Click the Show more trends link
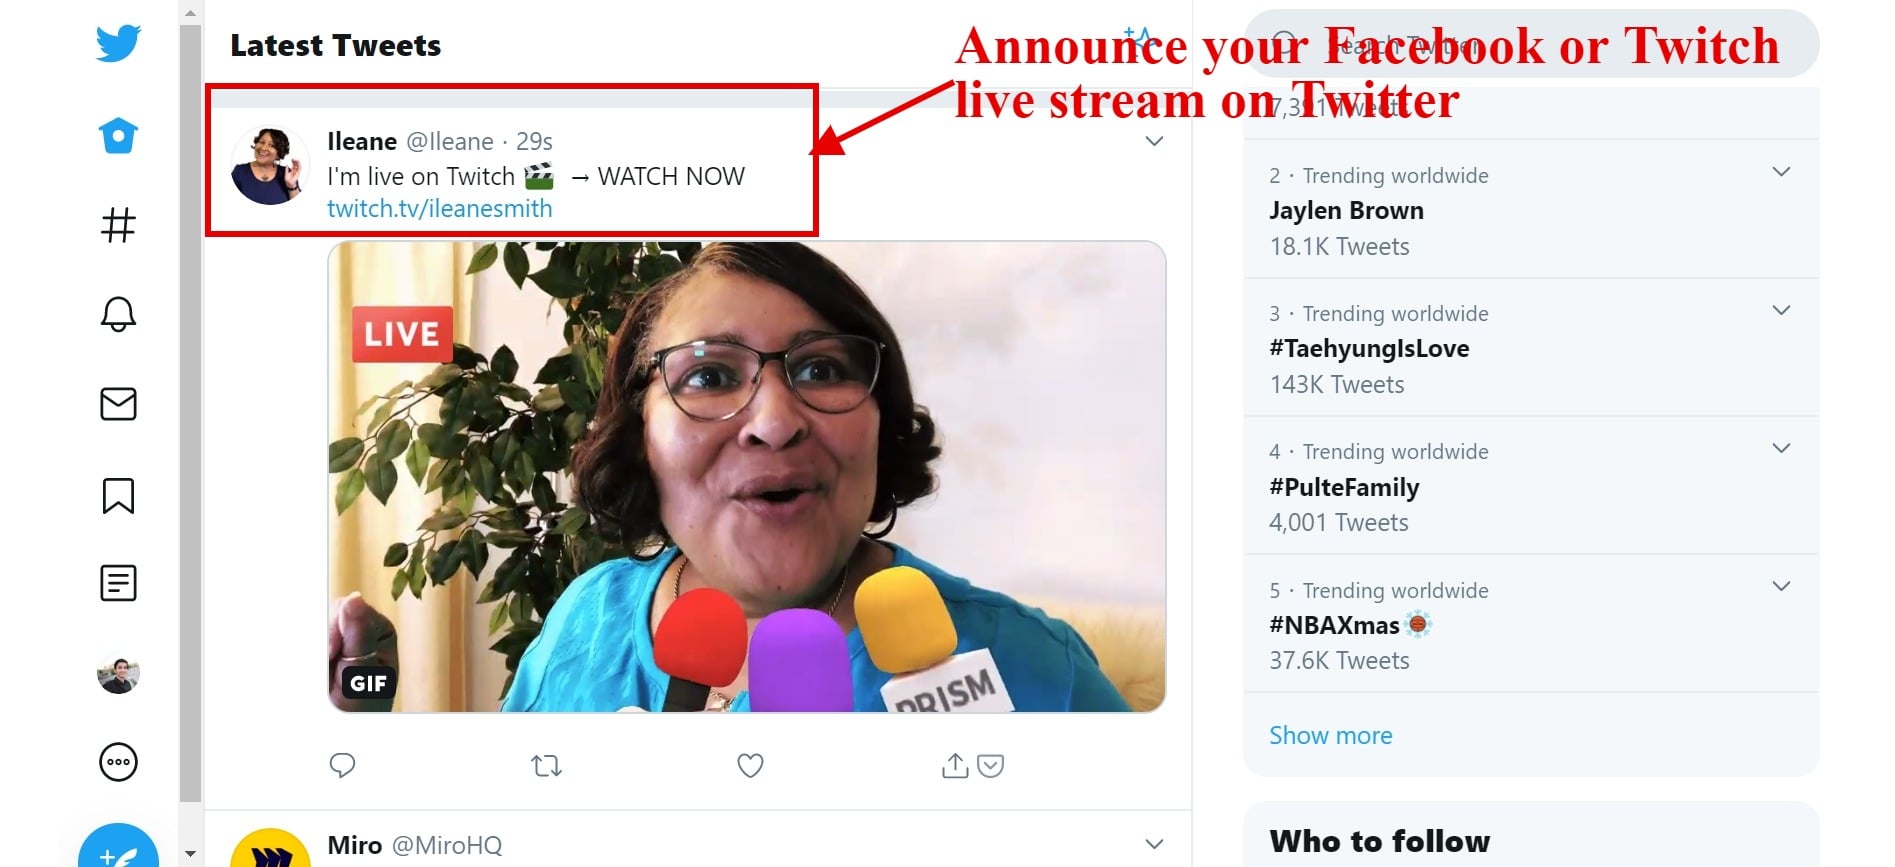Image resolution: width=1895 pixels, height=867 pixels. [1330, 735]
